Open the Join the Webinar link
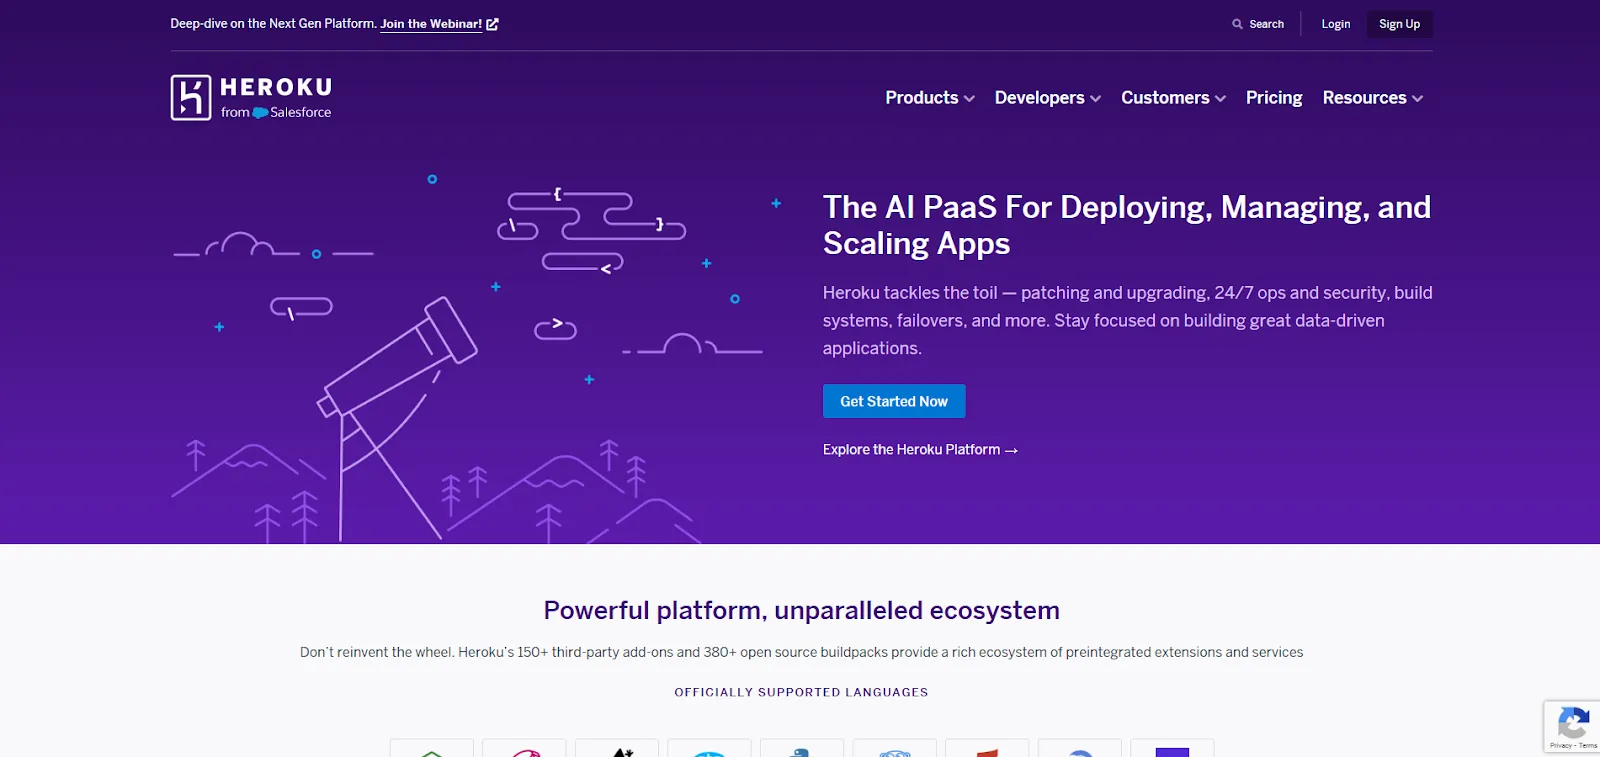Viewport: 1600px width, 757px height. click(431, 24)
